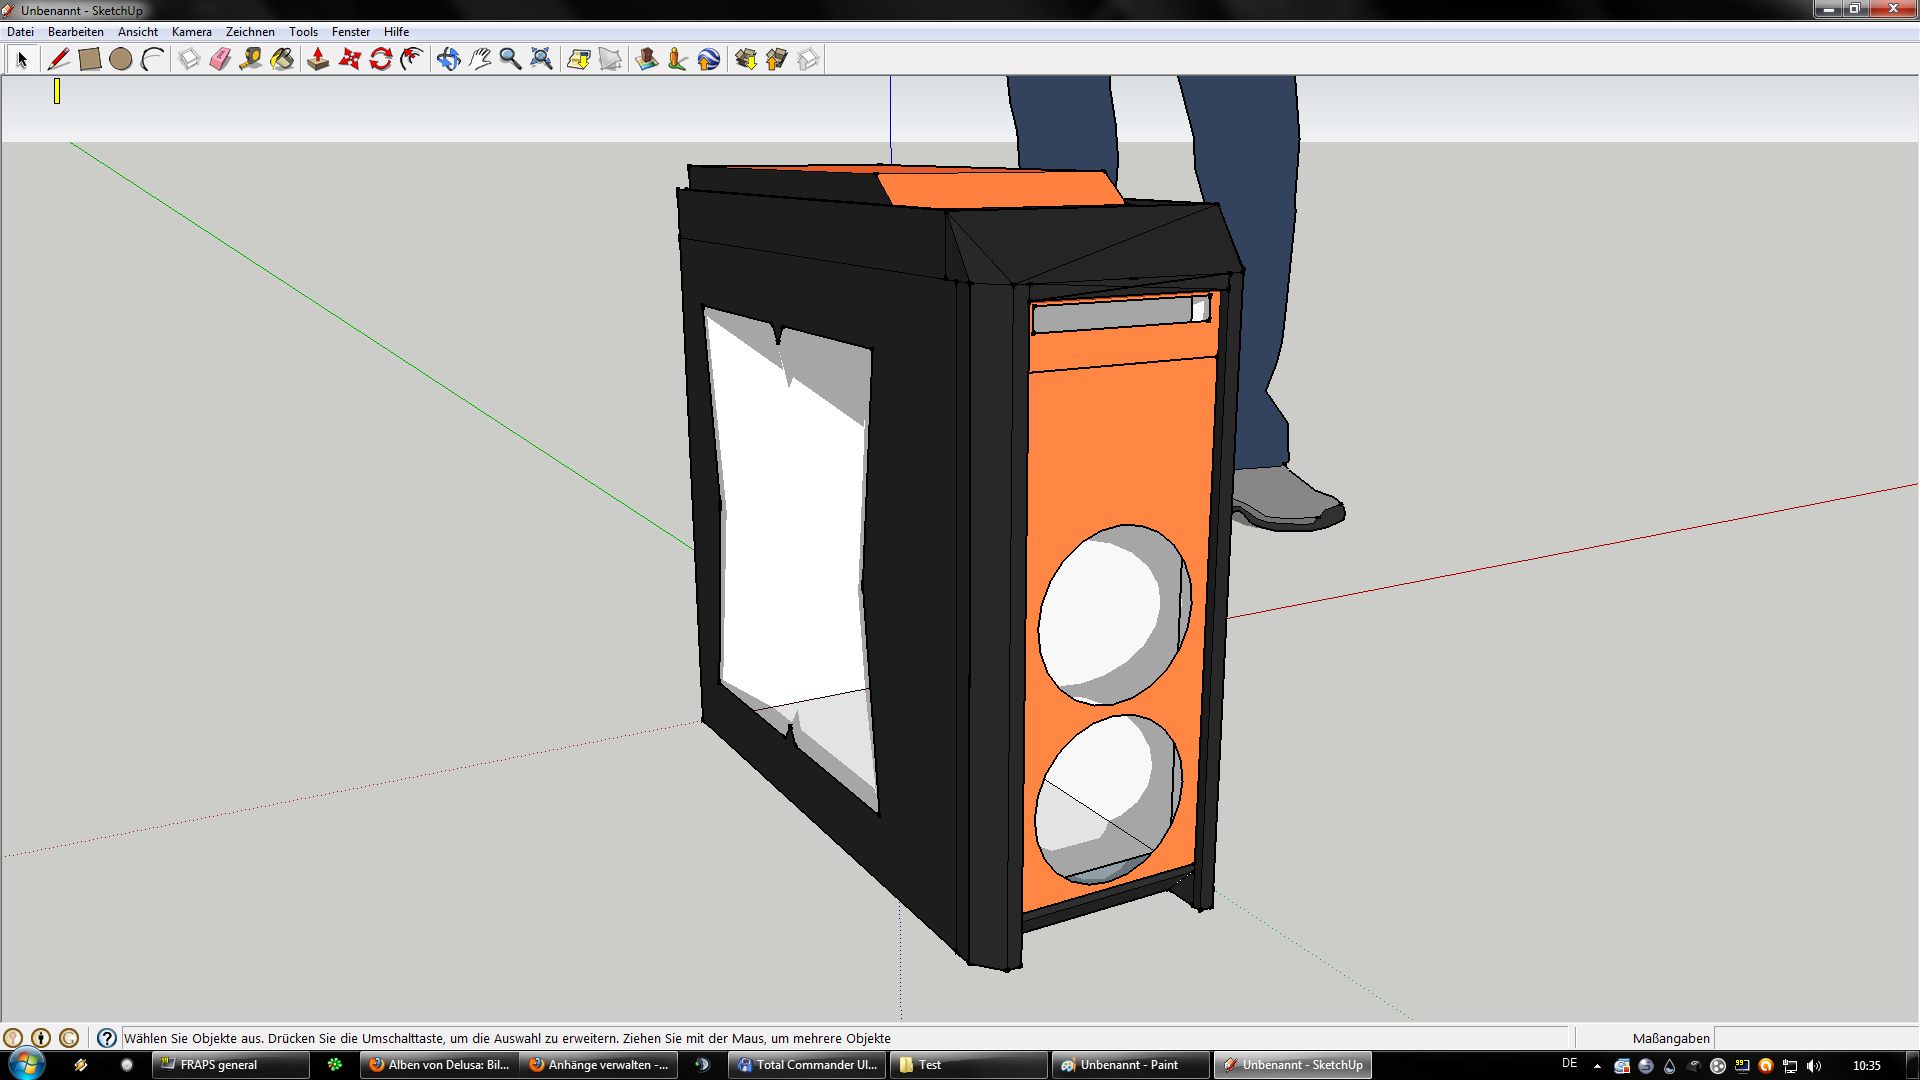Click the Share Component icon
Viewport: 1920px width, 1080px height.
808,60
